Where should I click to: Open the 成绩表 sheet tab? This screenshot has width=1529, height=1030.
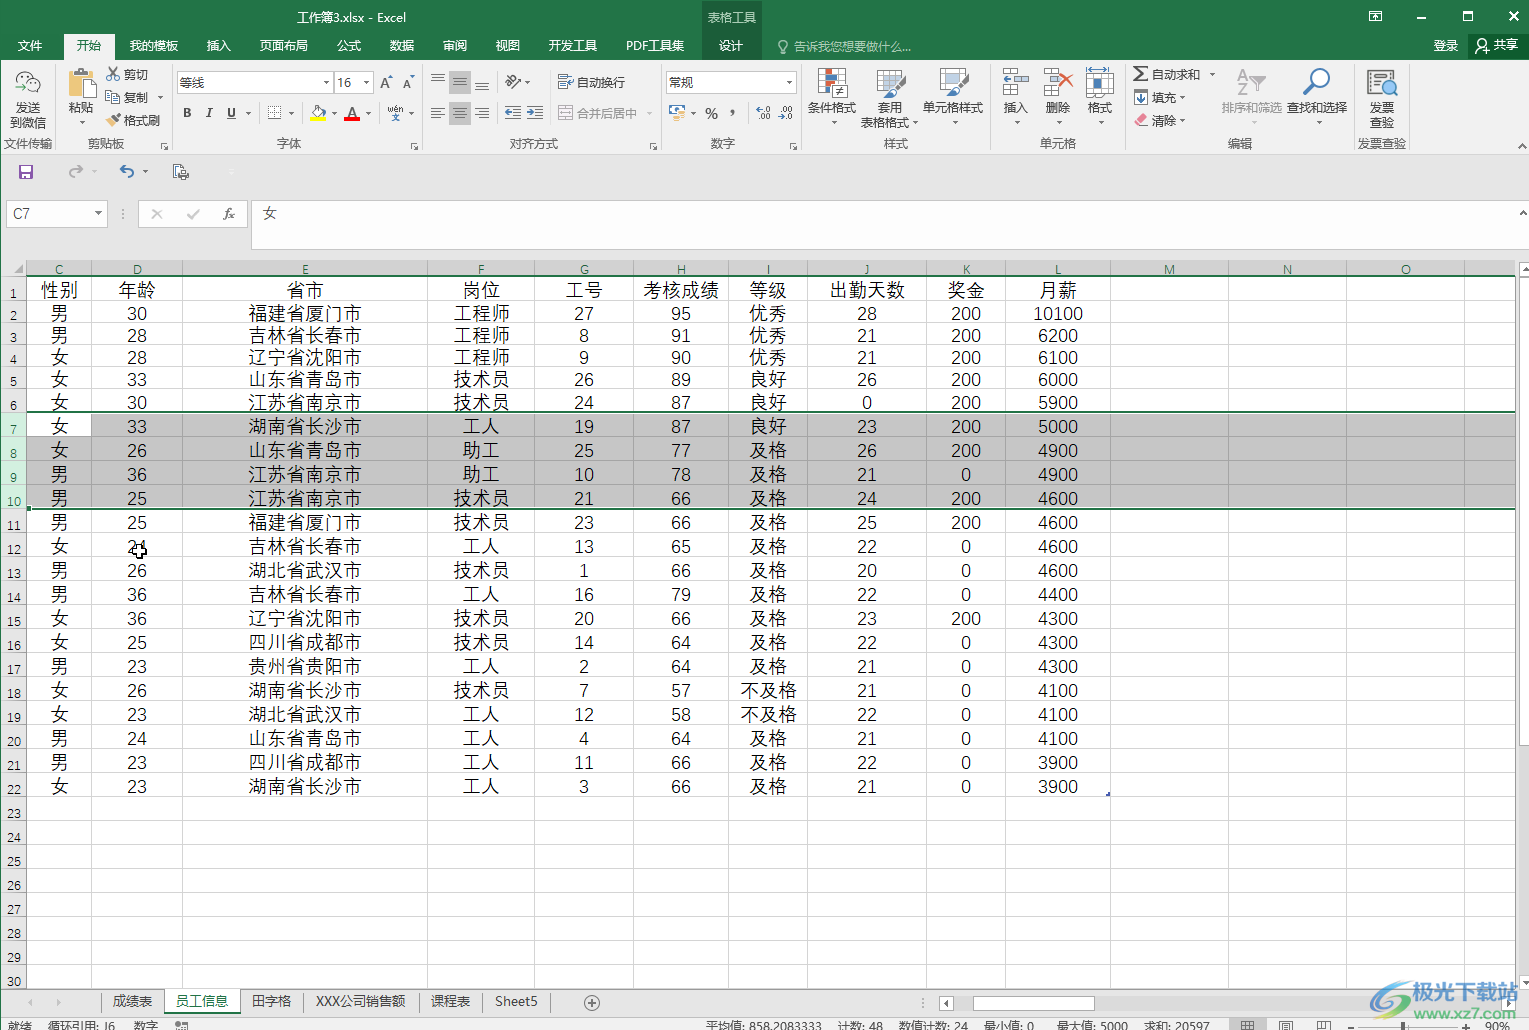tap(132, 1001)
